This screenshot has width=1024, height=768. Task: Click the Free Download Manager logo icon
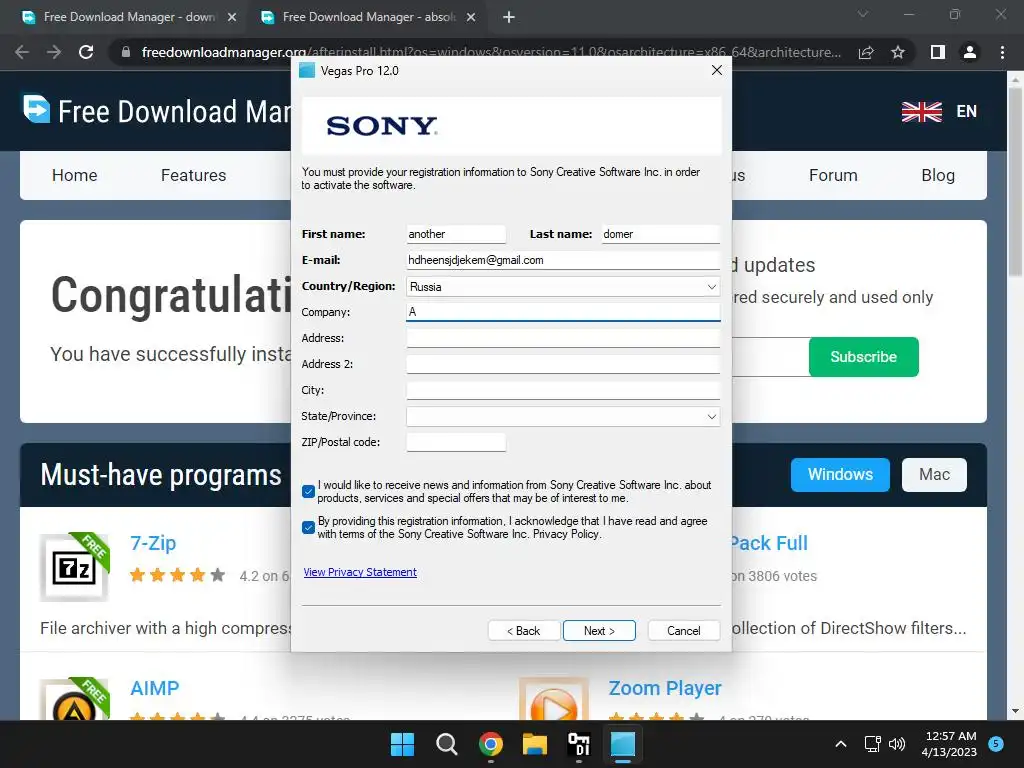pyautogui.click(x=37, y=109)
